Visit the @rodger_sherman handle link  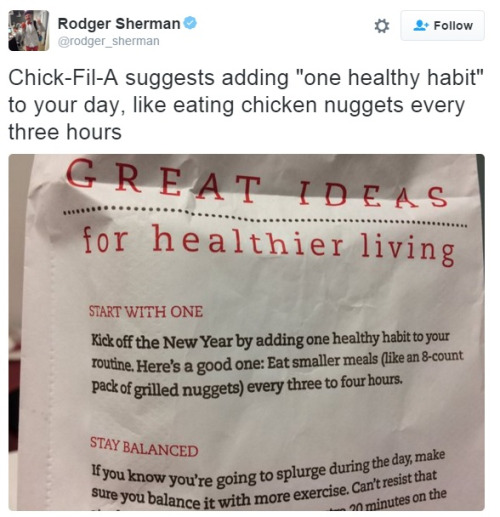pyautogui.click(x=109, y=41)
